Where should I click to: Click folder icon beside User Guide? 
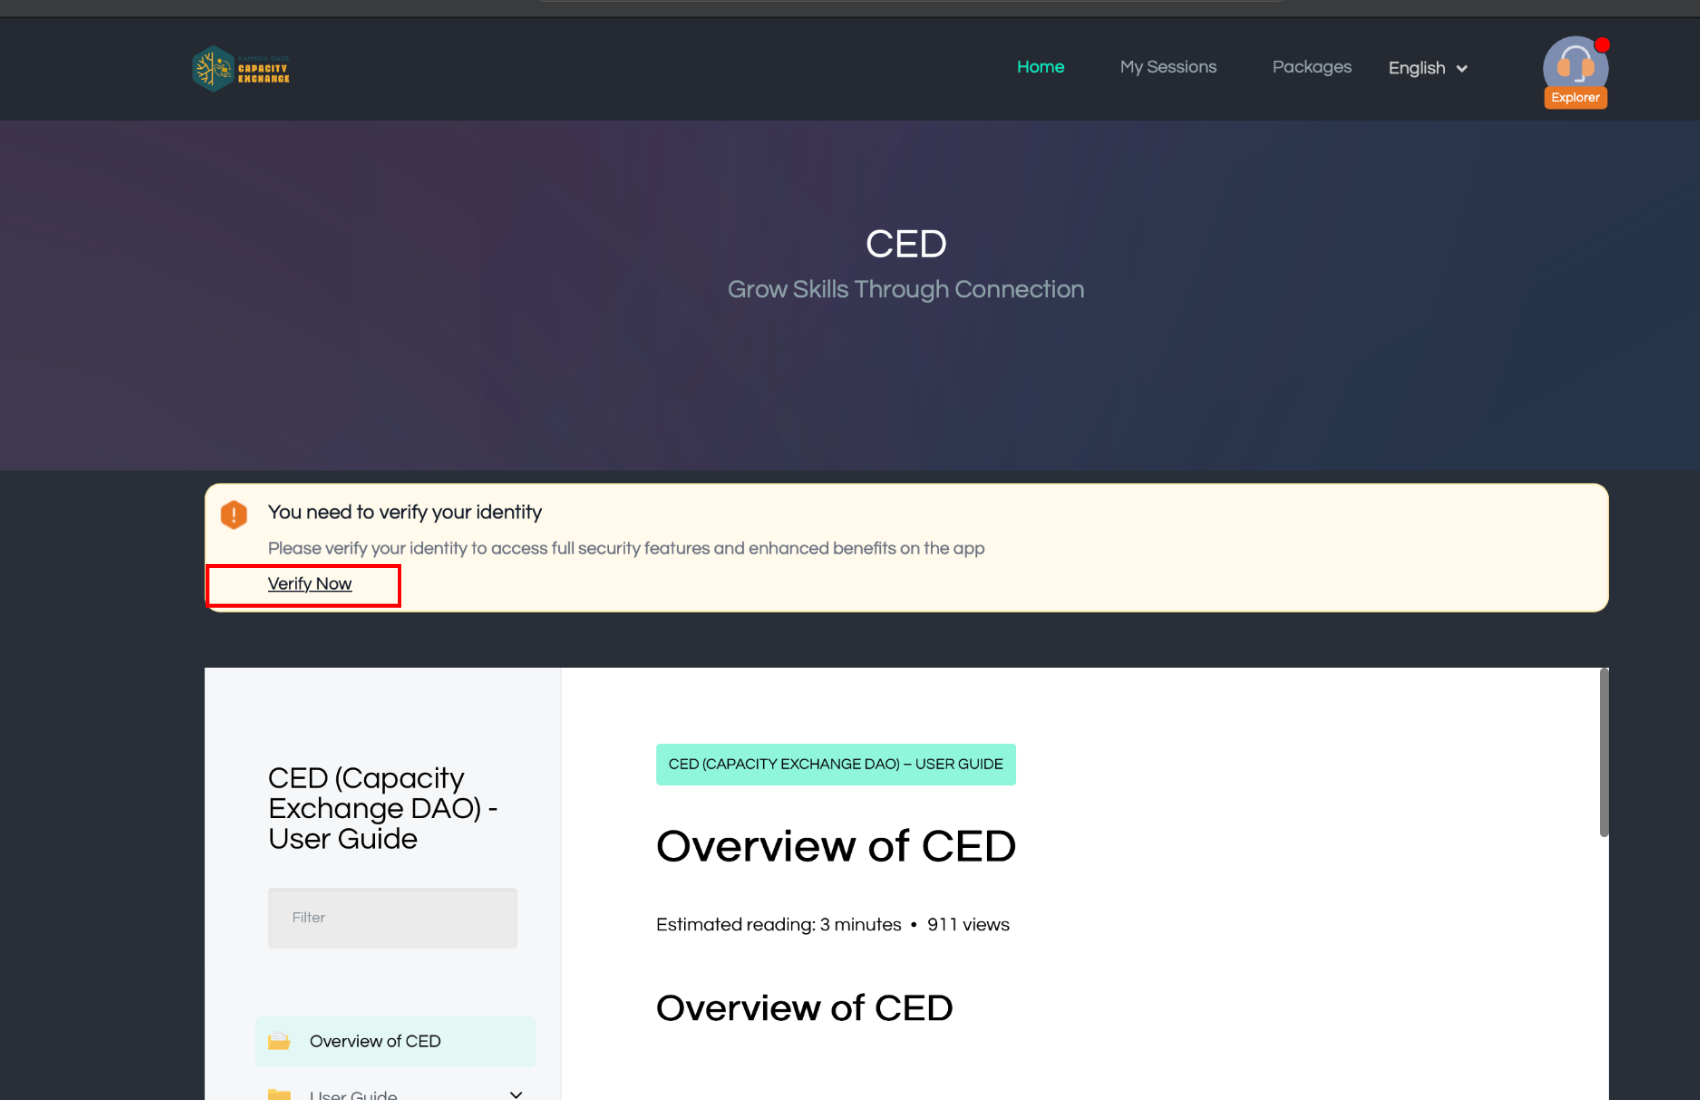pyautogui.click(x=279, y=1094)
